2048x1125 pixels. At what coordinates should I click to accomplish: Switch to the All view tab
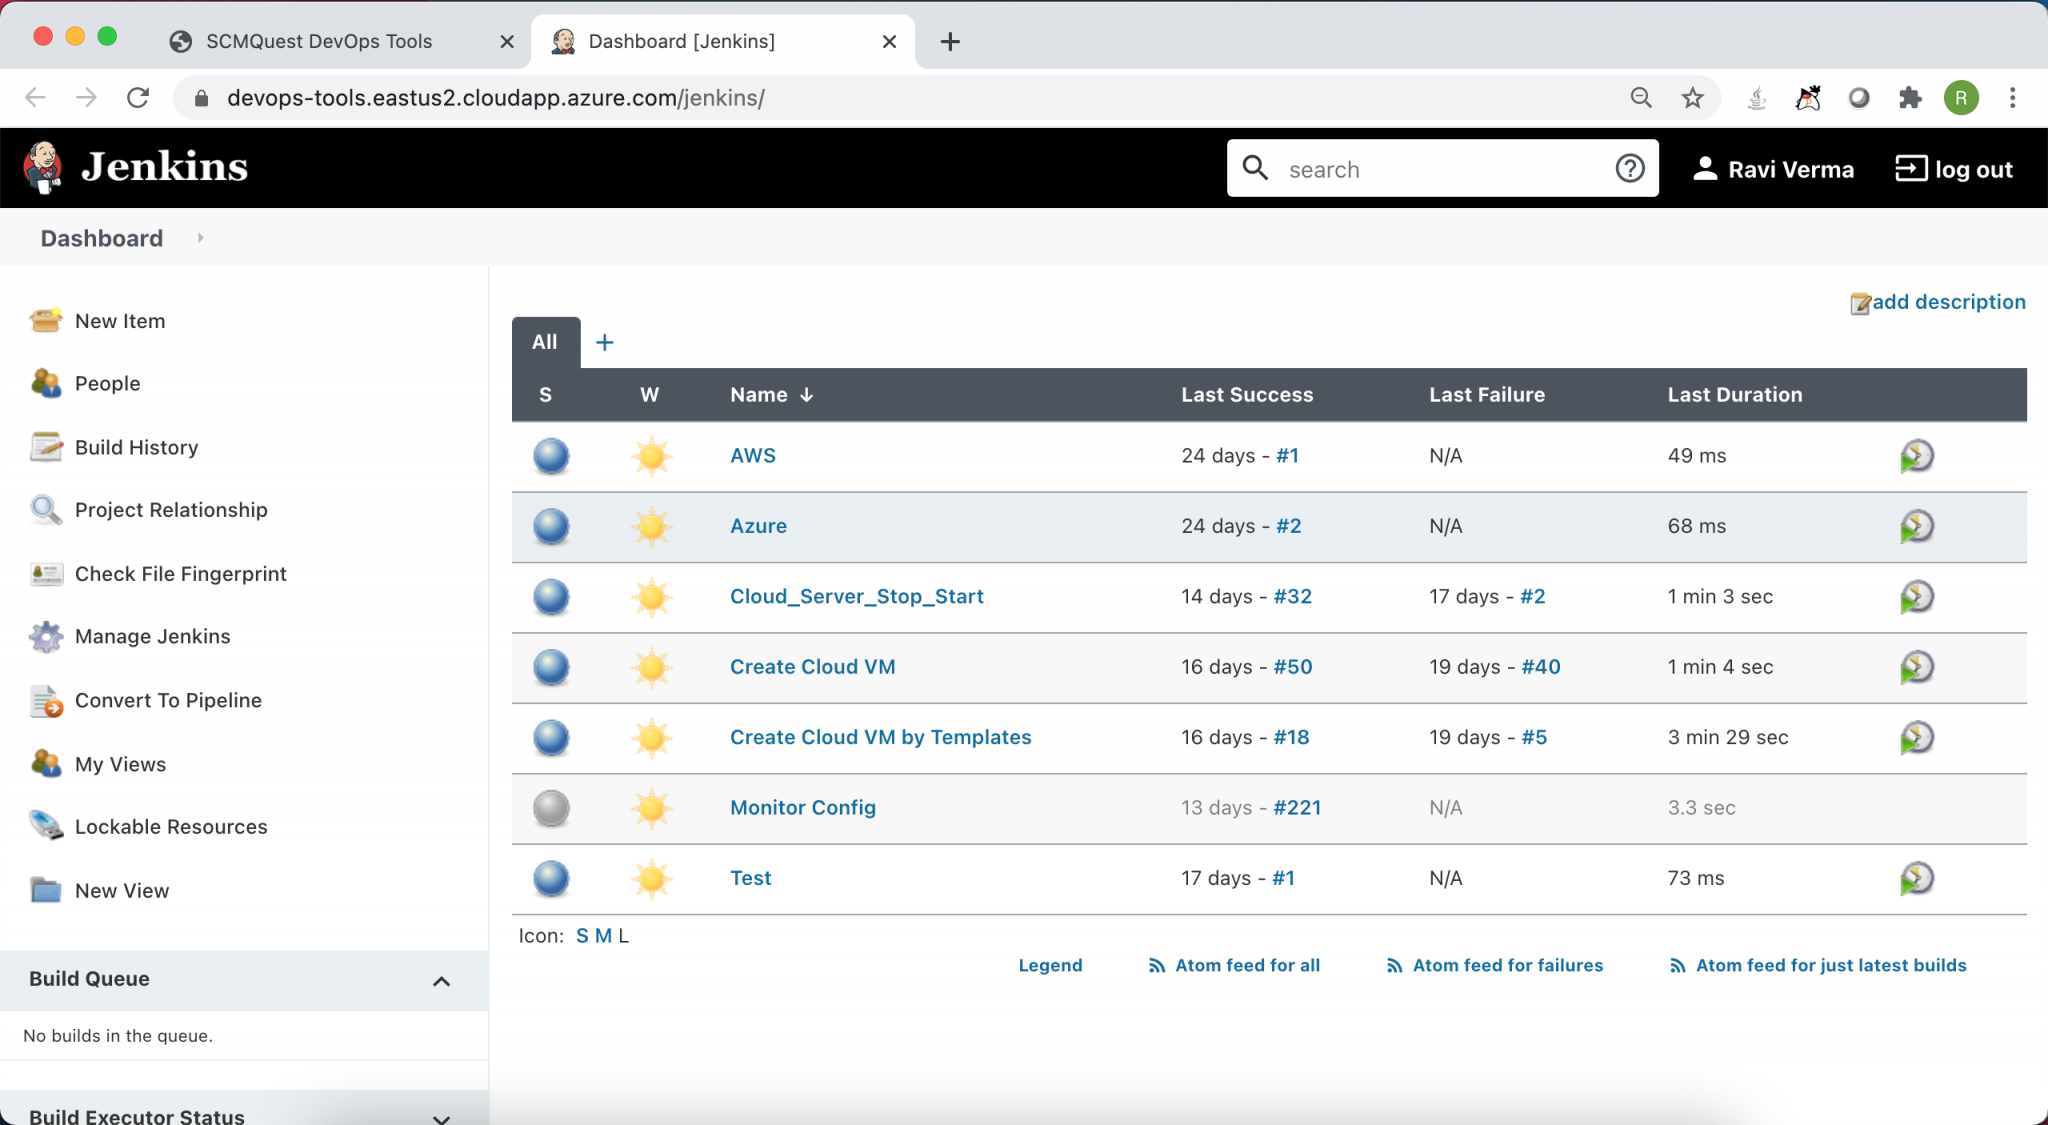(544, 341)
